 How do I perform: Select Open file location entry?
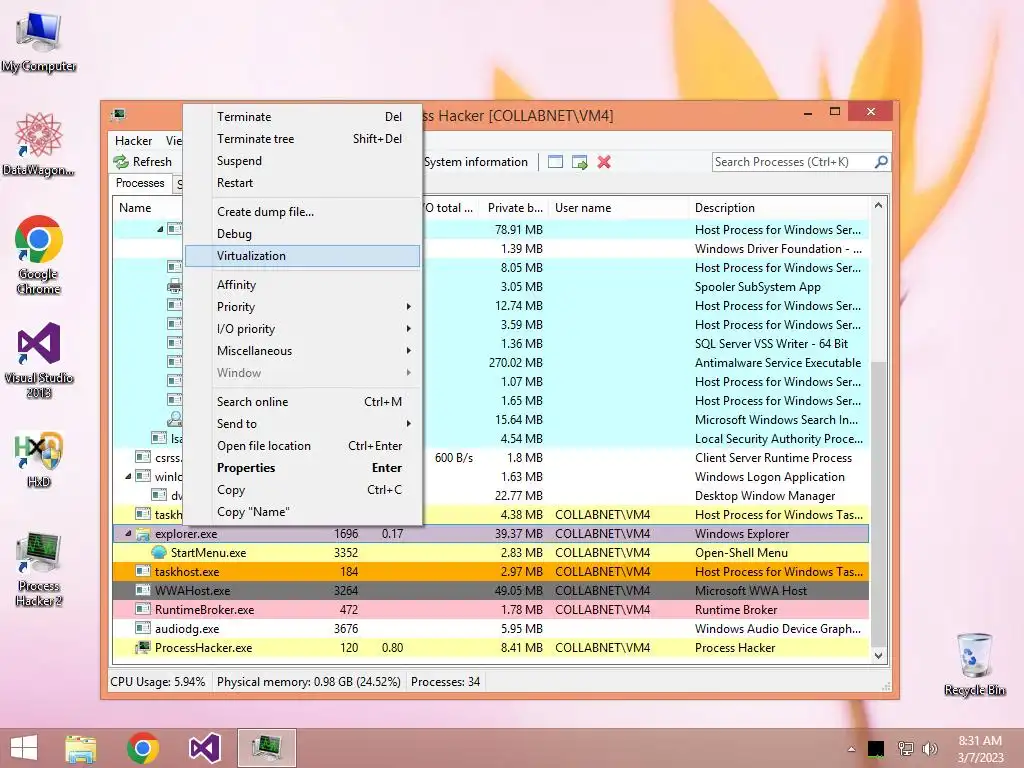[302, 445]
